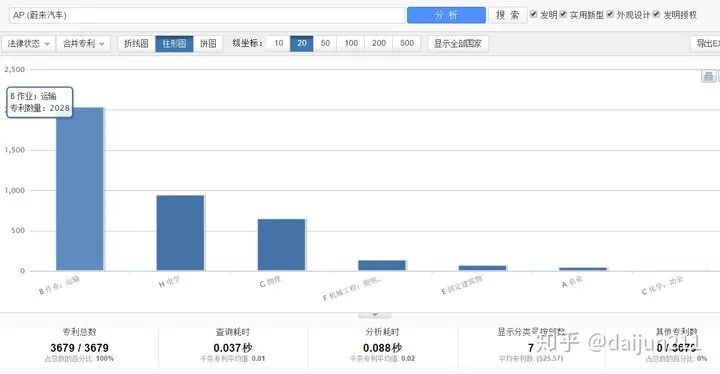Click the 1,500 y-axis label
This screenshot has height=374, width=720.
point(14,150)
